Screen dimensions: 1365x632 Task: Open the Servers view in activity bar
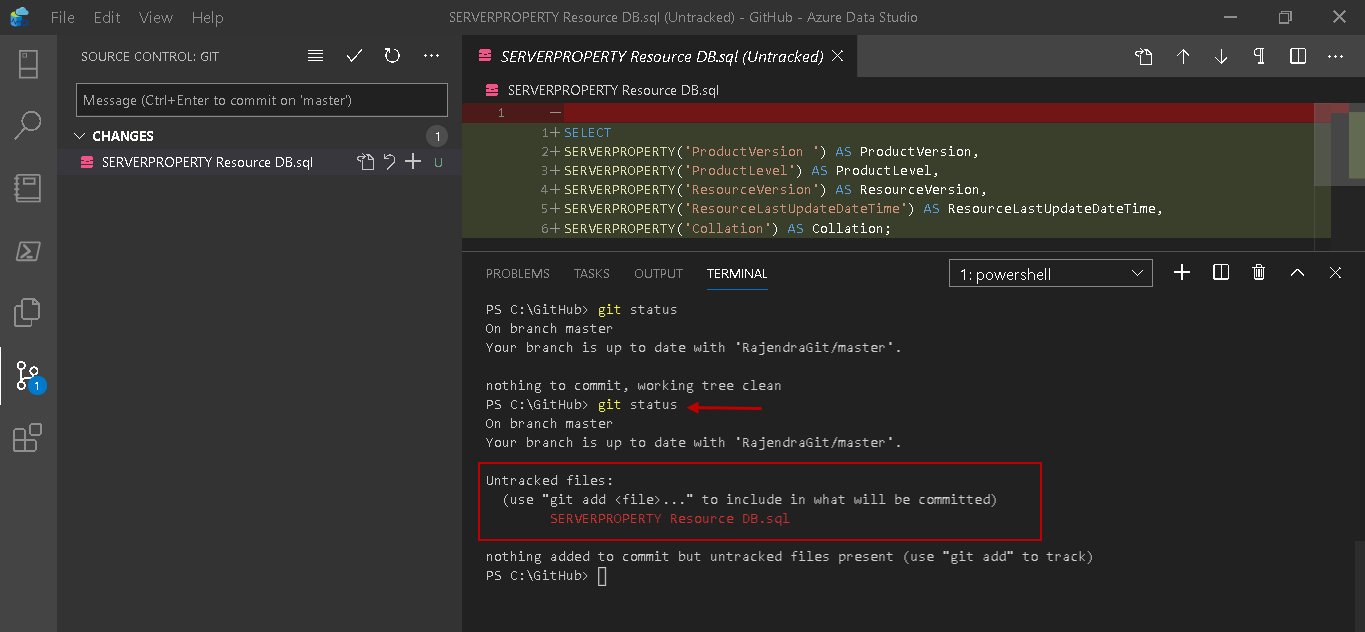pyautogui.click(x=28, y=63)
